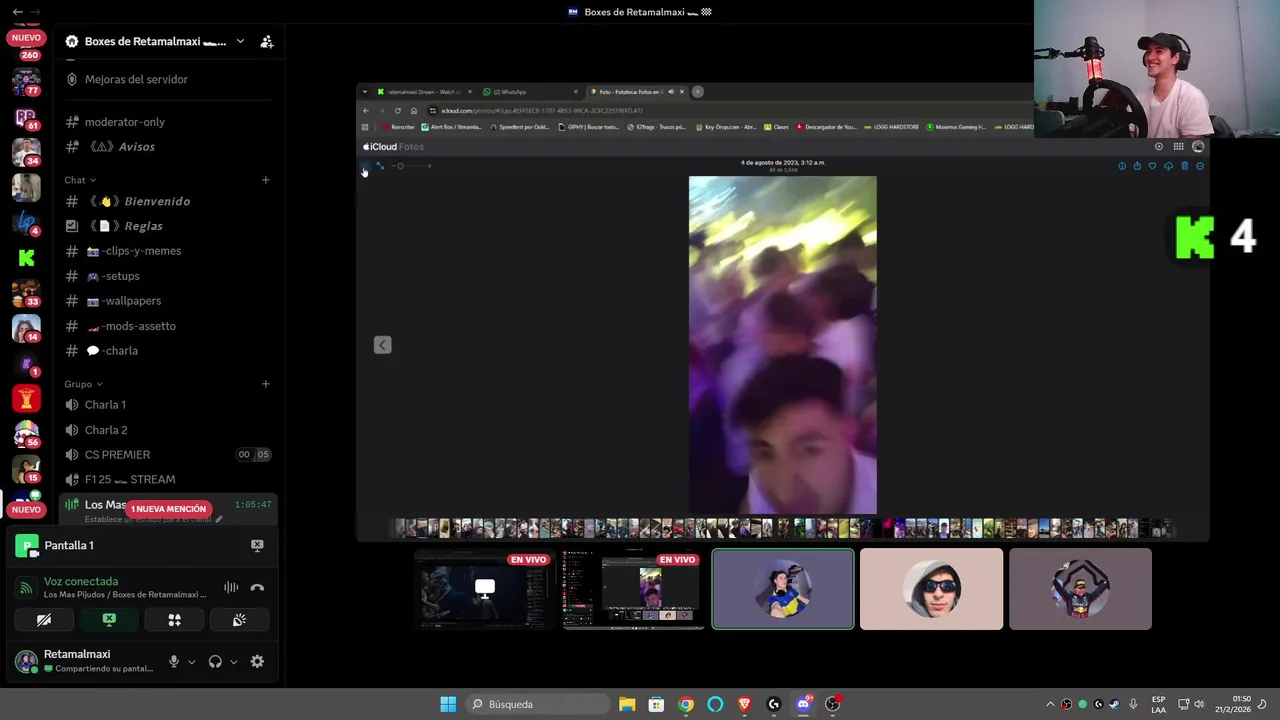This screenshot has width=1280, height=720.
Task: Select the Red Bull avatar participant tile
Action: pos(1080,589)
